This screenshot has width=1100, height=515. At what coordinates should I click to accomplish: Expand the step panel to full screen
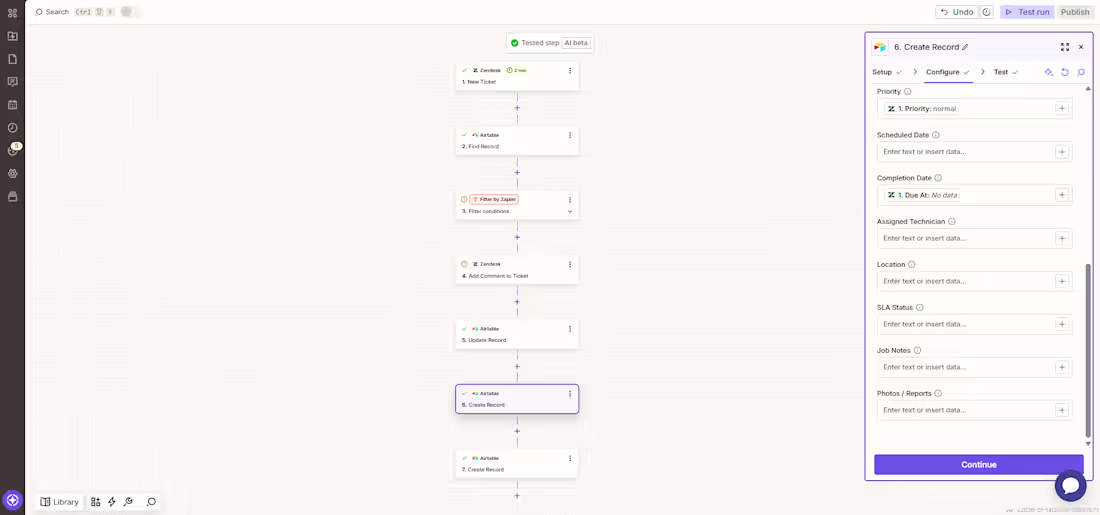(1065, 47)
